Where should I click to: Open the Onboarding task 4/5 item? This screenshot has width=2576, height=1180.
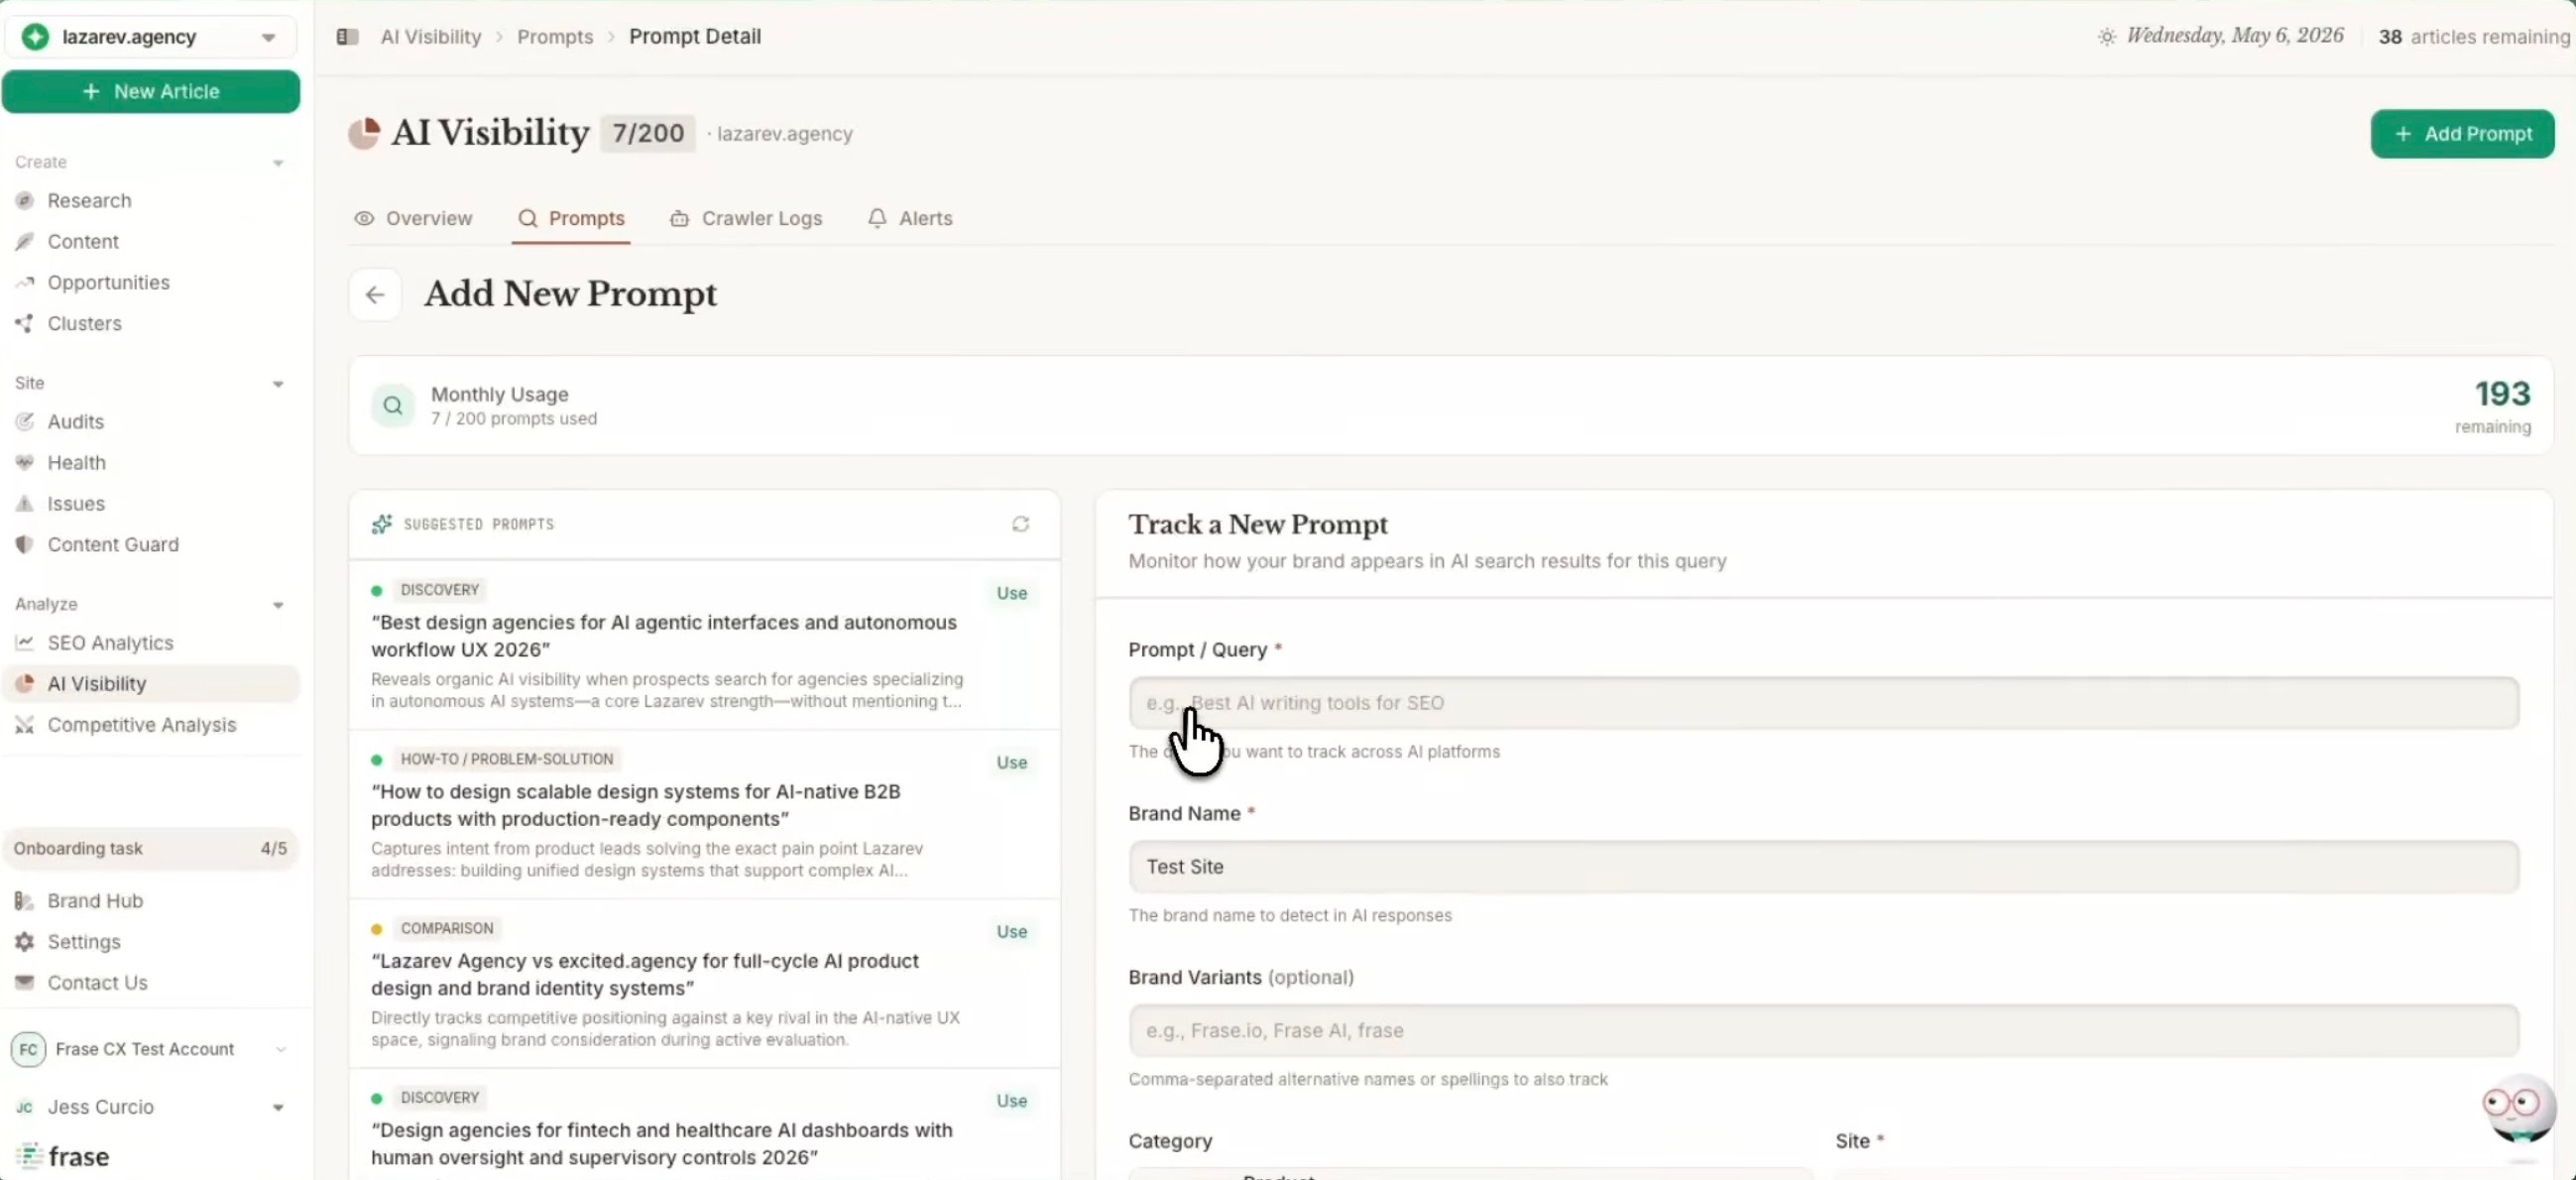pos(150,849)
